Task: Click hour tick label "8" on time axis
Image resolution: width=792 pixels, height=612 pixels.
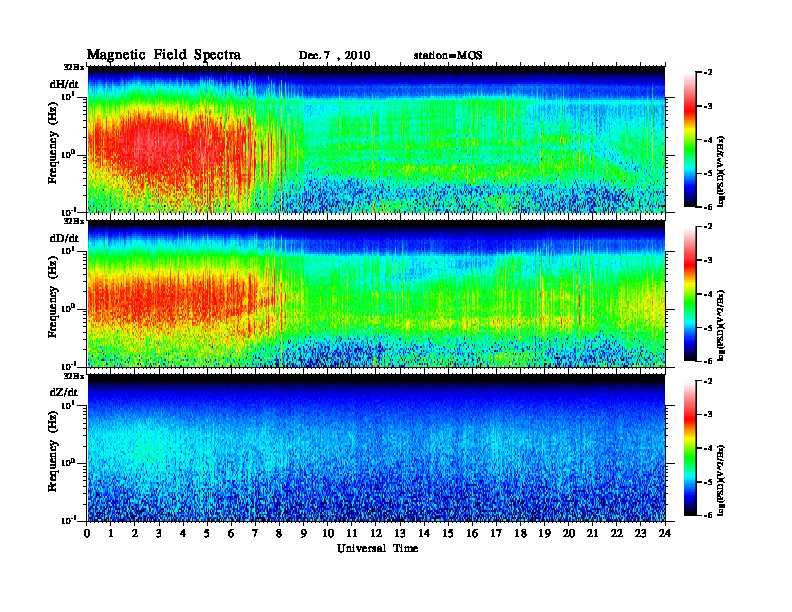Action: point(279,533)
